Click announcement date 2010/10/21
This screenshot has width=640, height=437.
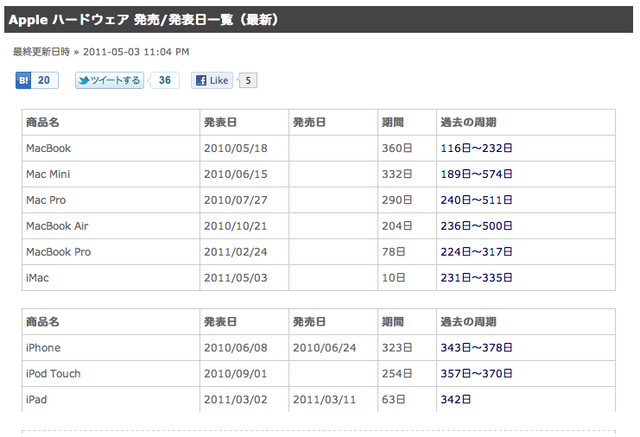(236, 226)
